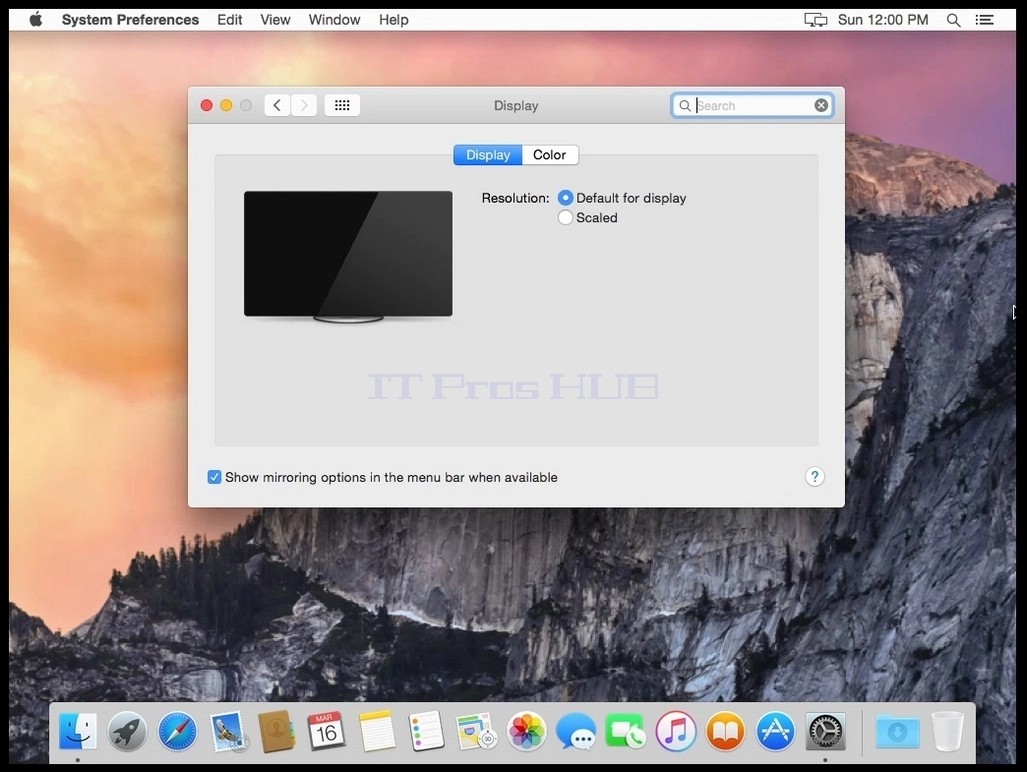Viewport: 1027px width, 772px height.
Task: Uncheck Show mirroring options checkbox
Action: point(214,477)
